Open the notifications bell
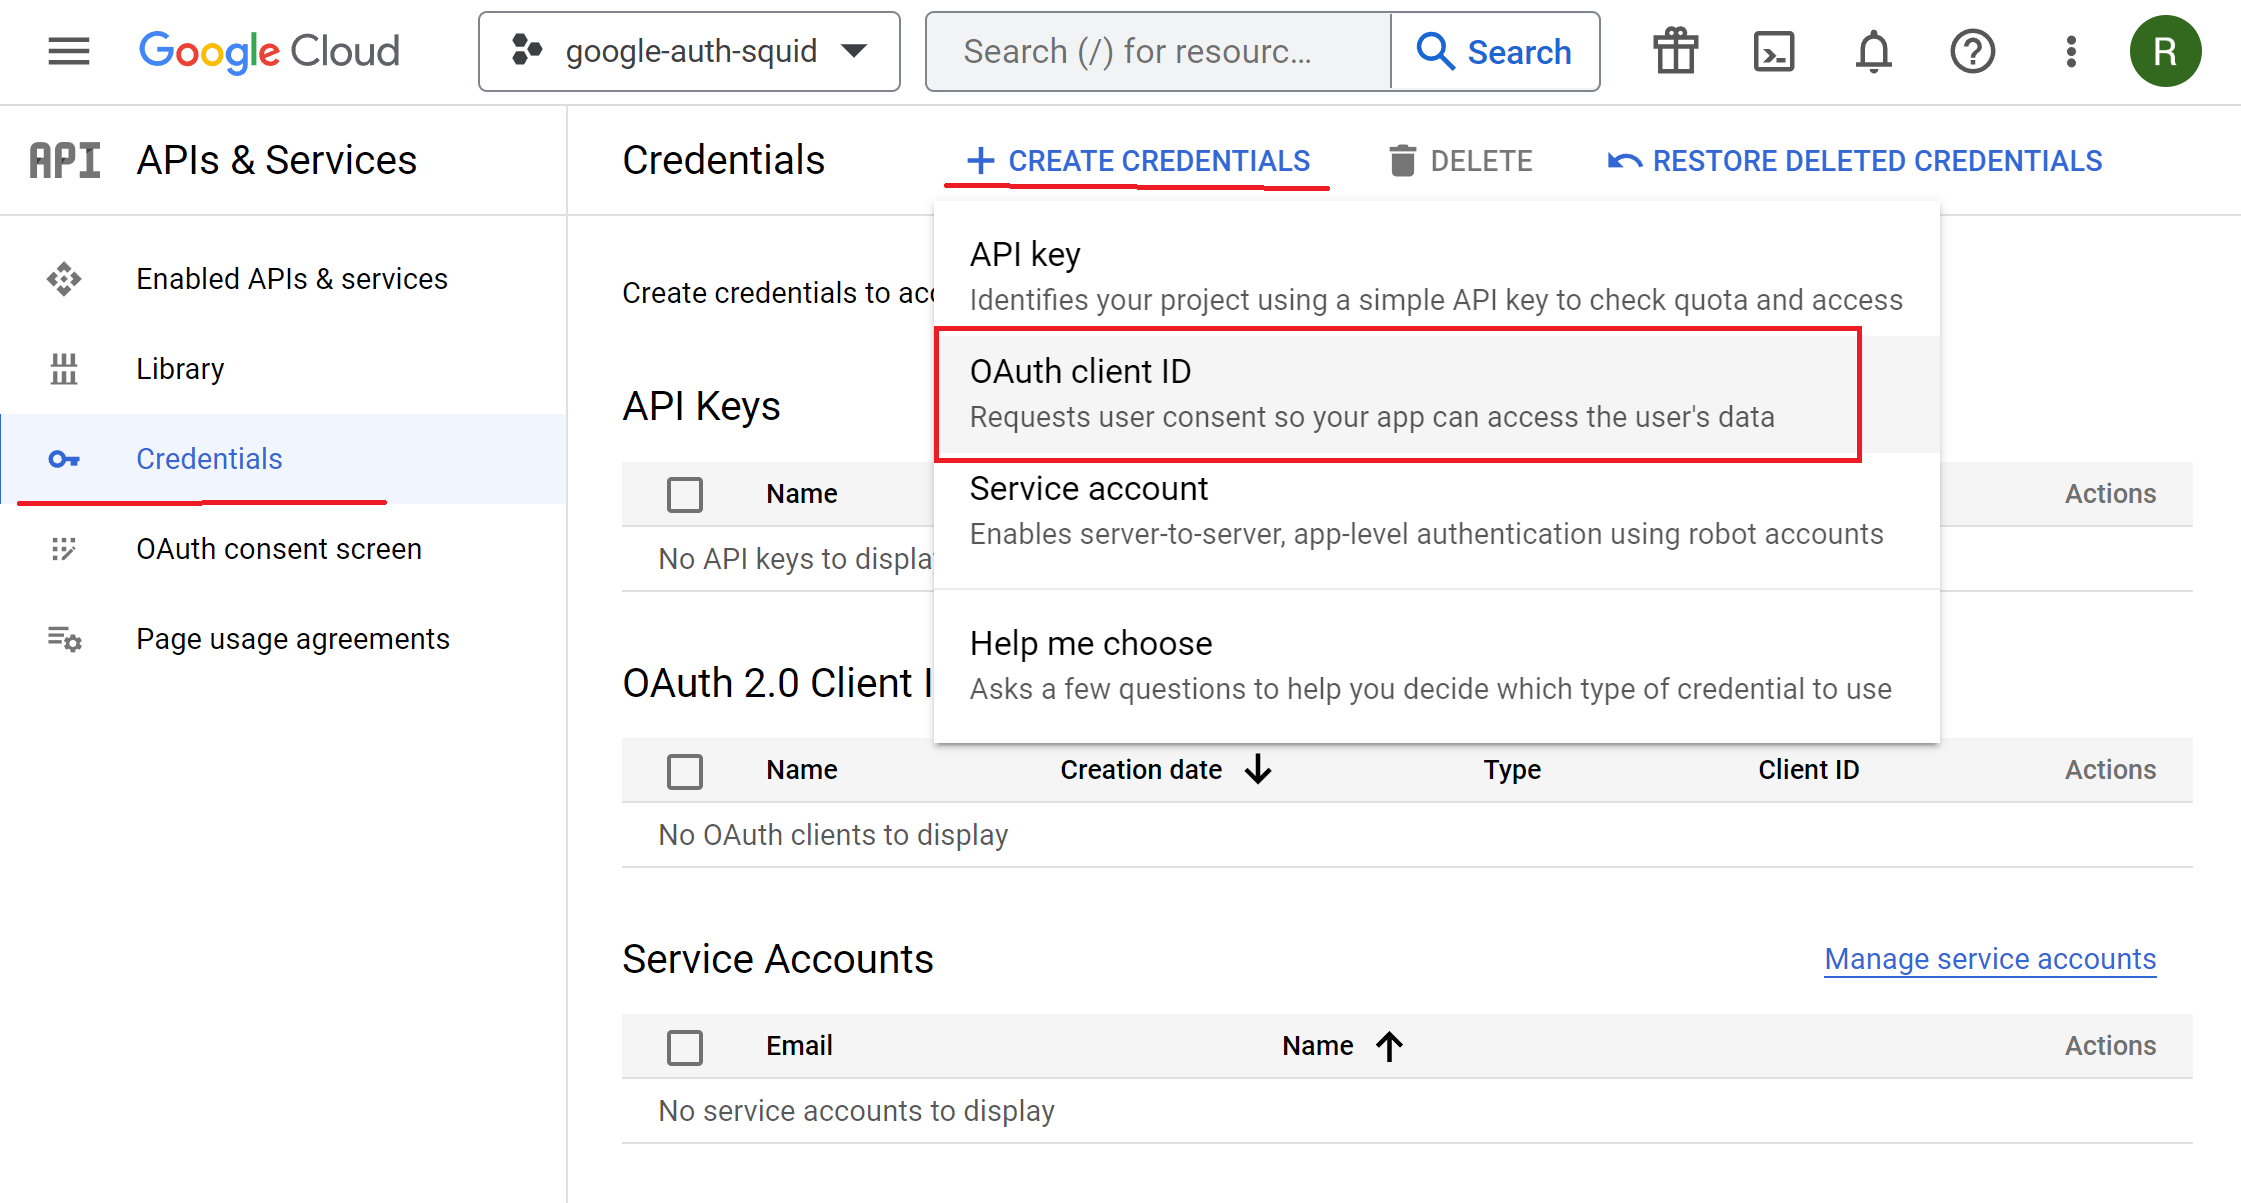 [x=1873, y=51]
